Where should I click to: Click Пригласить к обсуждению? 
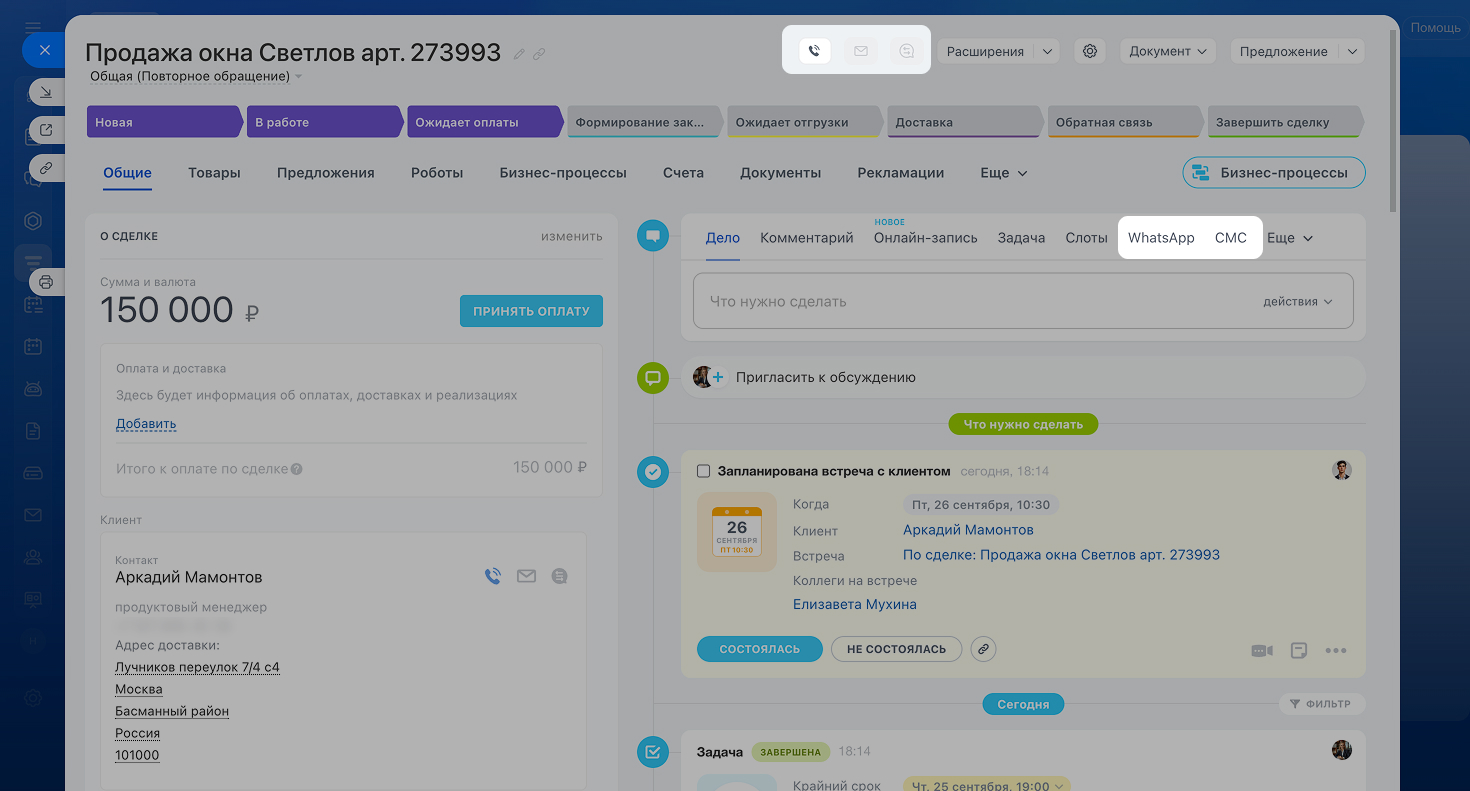[x=826, y=378]
